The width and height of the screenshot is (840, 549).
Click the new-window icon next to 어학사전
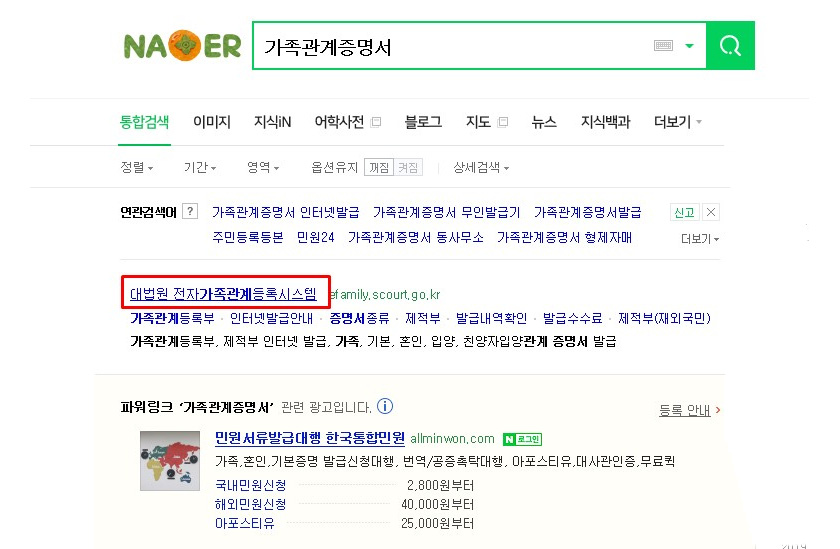tap(376, 122)
